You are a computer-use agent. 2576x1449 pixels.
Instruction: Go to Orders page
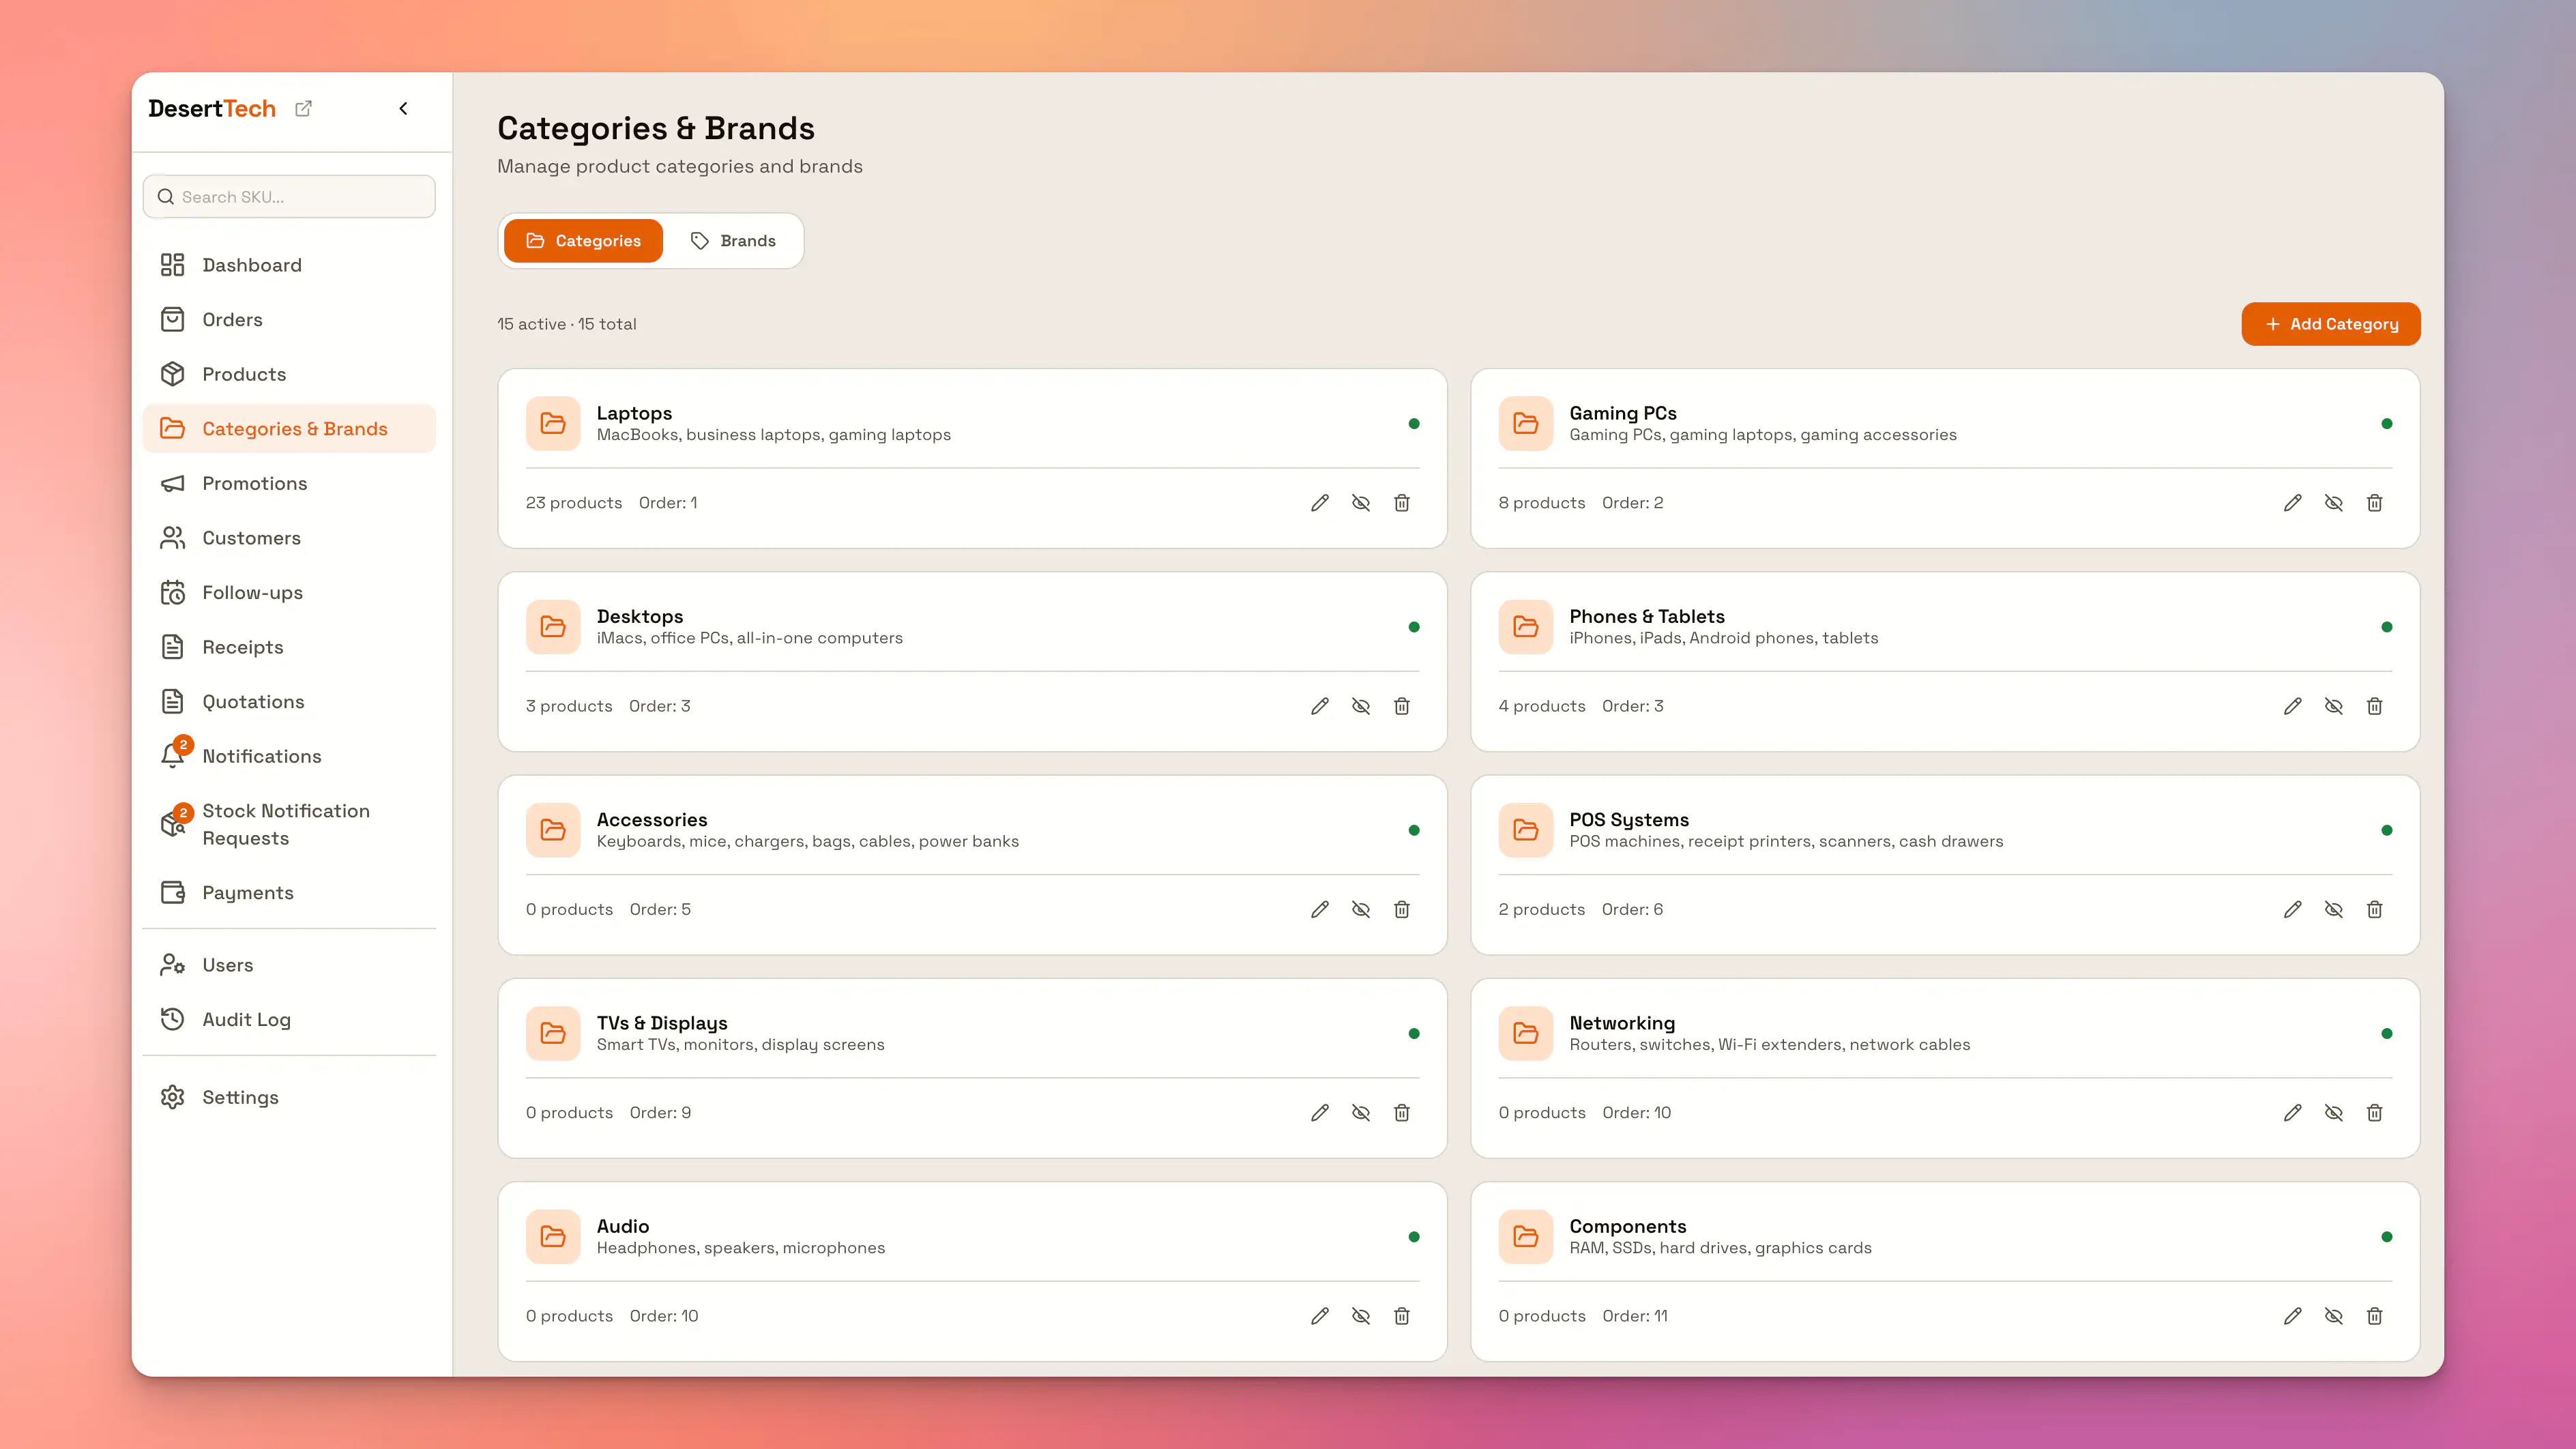click(x=289, y=319)
